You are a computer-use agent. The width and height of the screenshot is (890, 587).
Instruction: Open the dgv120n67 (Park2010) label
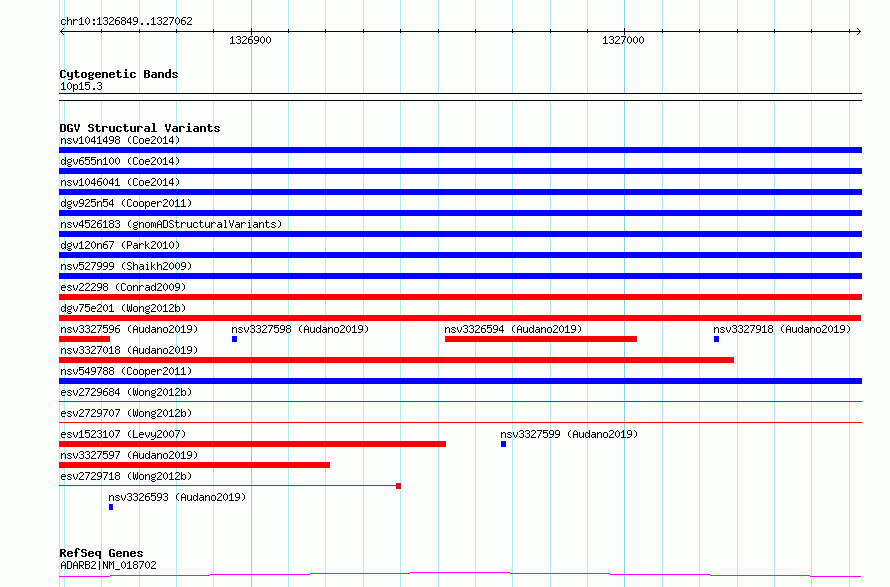[120, 245]
